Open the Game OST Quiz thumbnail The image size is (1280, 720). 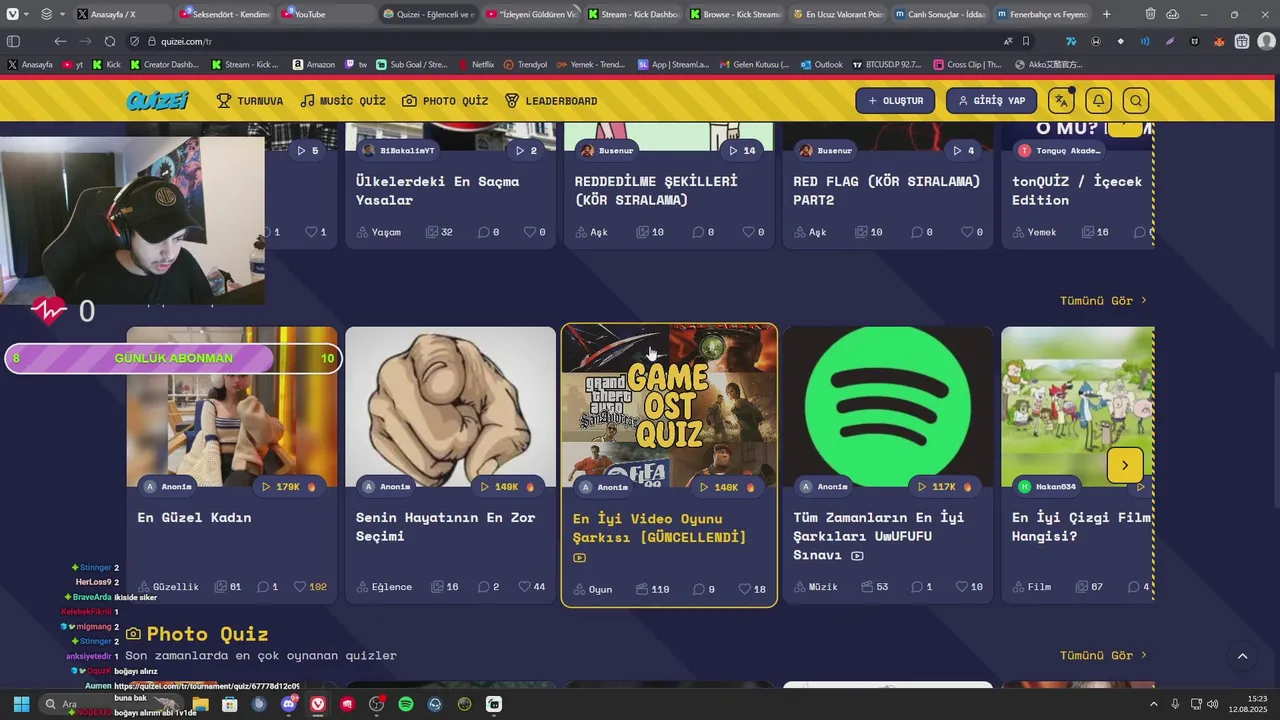pyautogui.click(x=669, y=406)
